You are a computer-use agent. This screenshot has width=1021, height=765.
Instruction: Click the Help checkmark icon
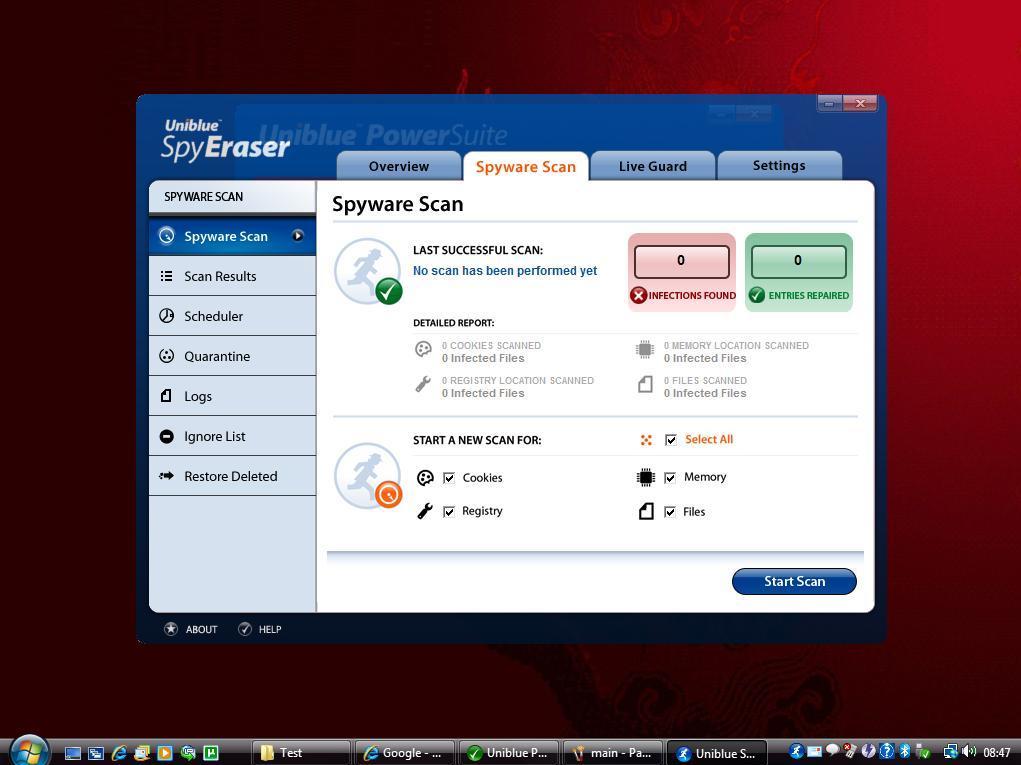(x=245, y=629)
